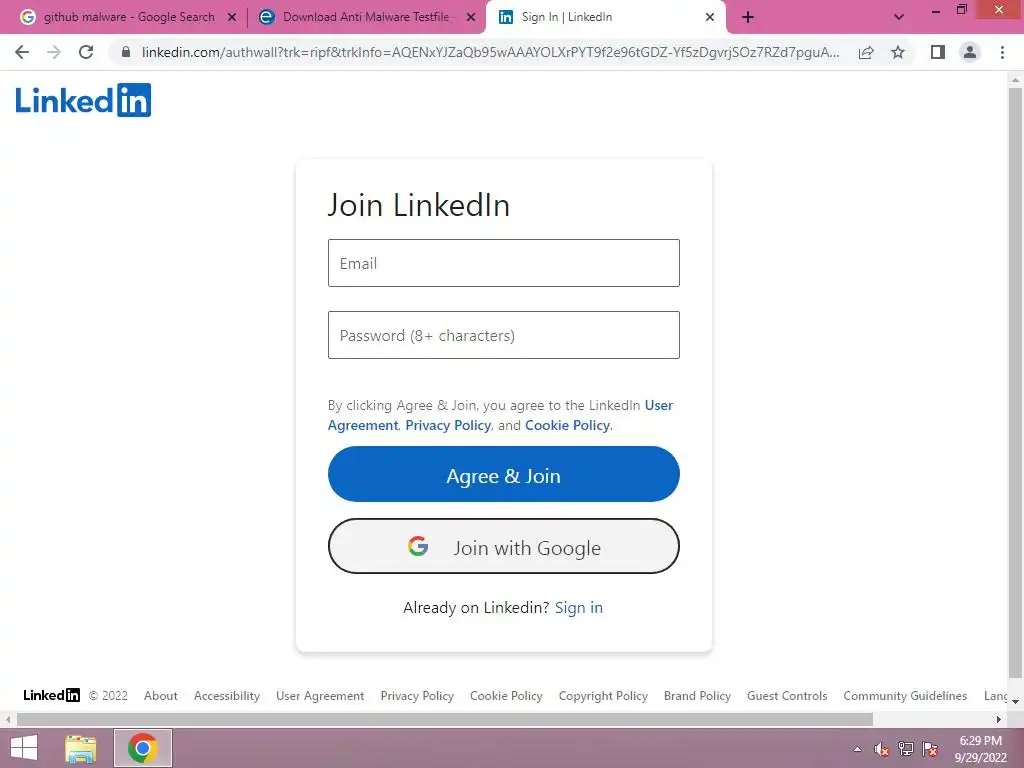The height and width of the screenshot is (768, 1024).
Task: Bookmark this page with the star icon
Action: [898, 52]
